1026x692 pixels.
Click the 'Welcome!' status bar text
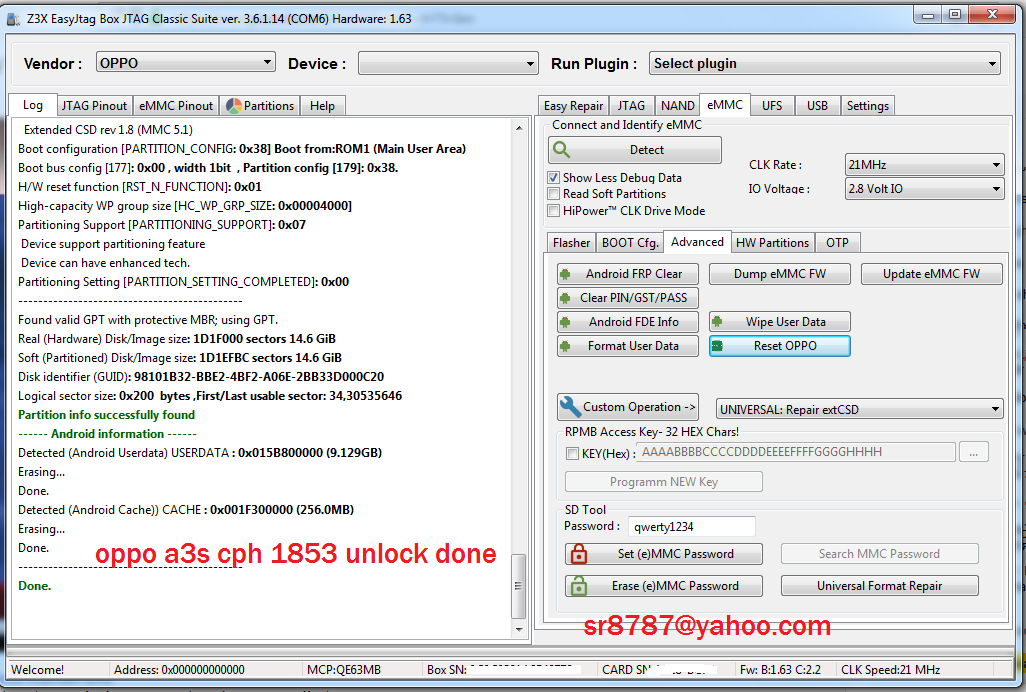click(x=37, y=670)
